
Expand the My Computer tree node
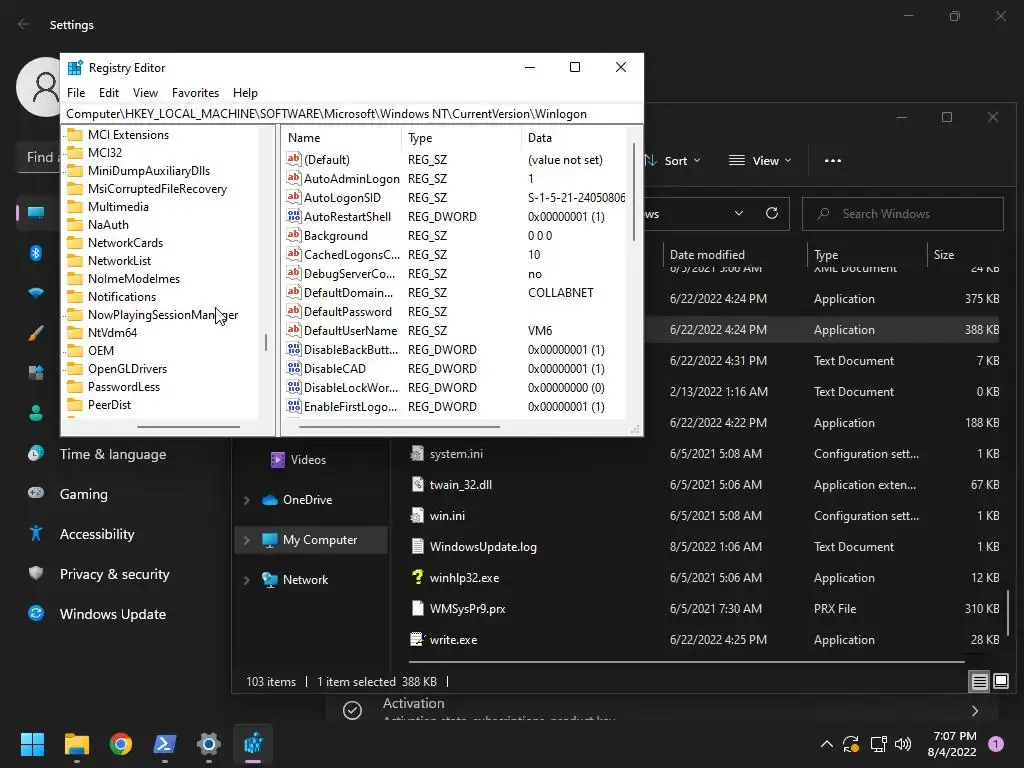coord(247,540)
